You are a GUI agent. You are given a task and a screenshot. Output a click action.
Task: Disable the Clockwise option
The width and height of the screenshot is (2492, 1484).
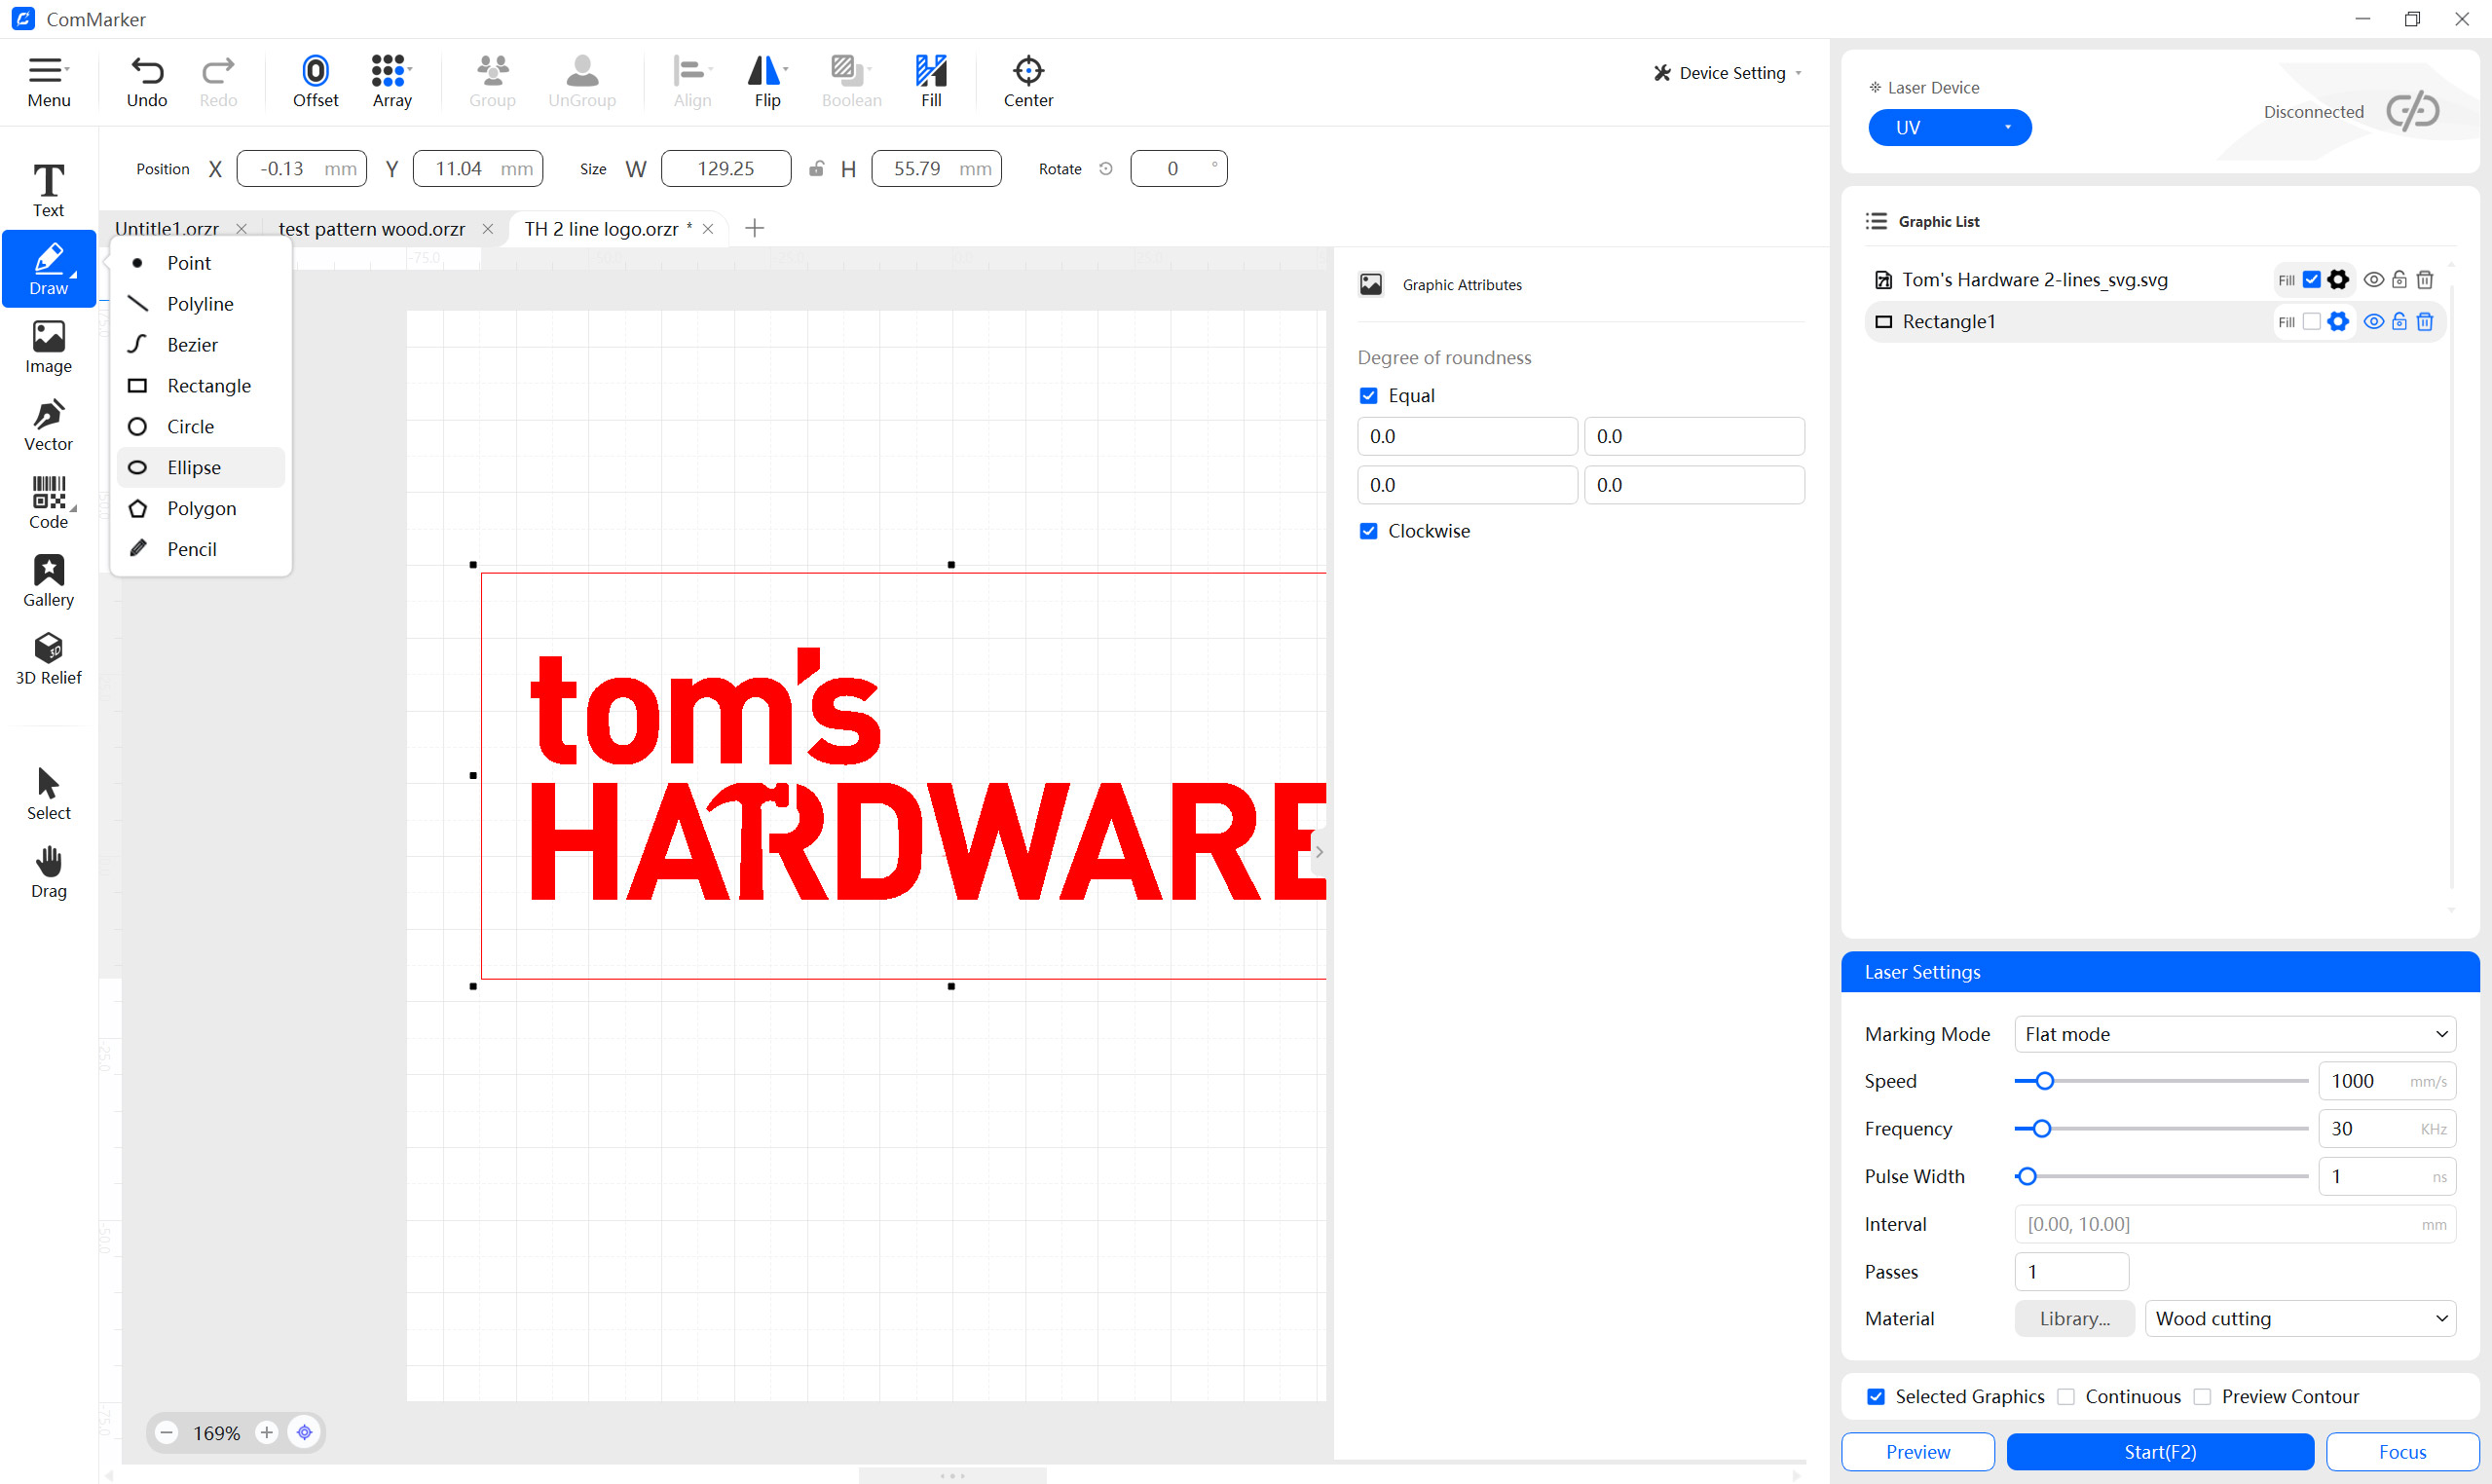1368,531
